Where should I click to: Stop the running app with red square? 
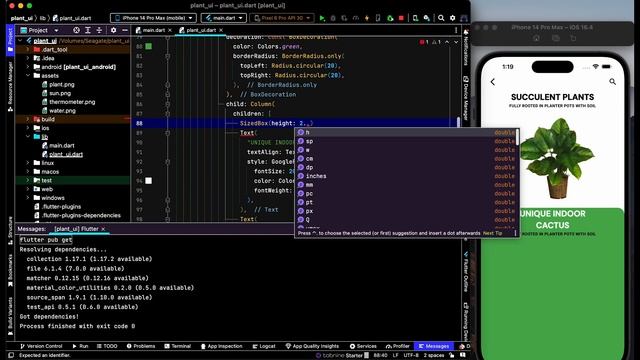[401, 18]
